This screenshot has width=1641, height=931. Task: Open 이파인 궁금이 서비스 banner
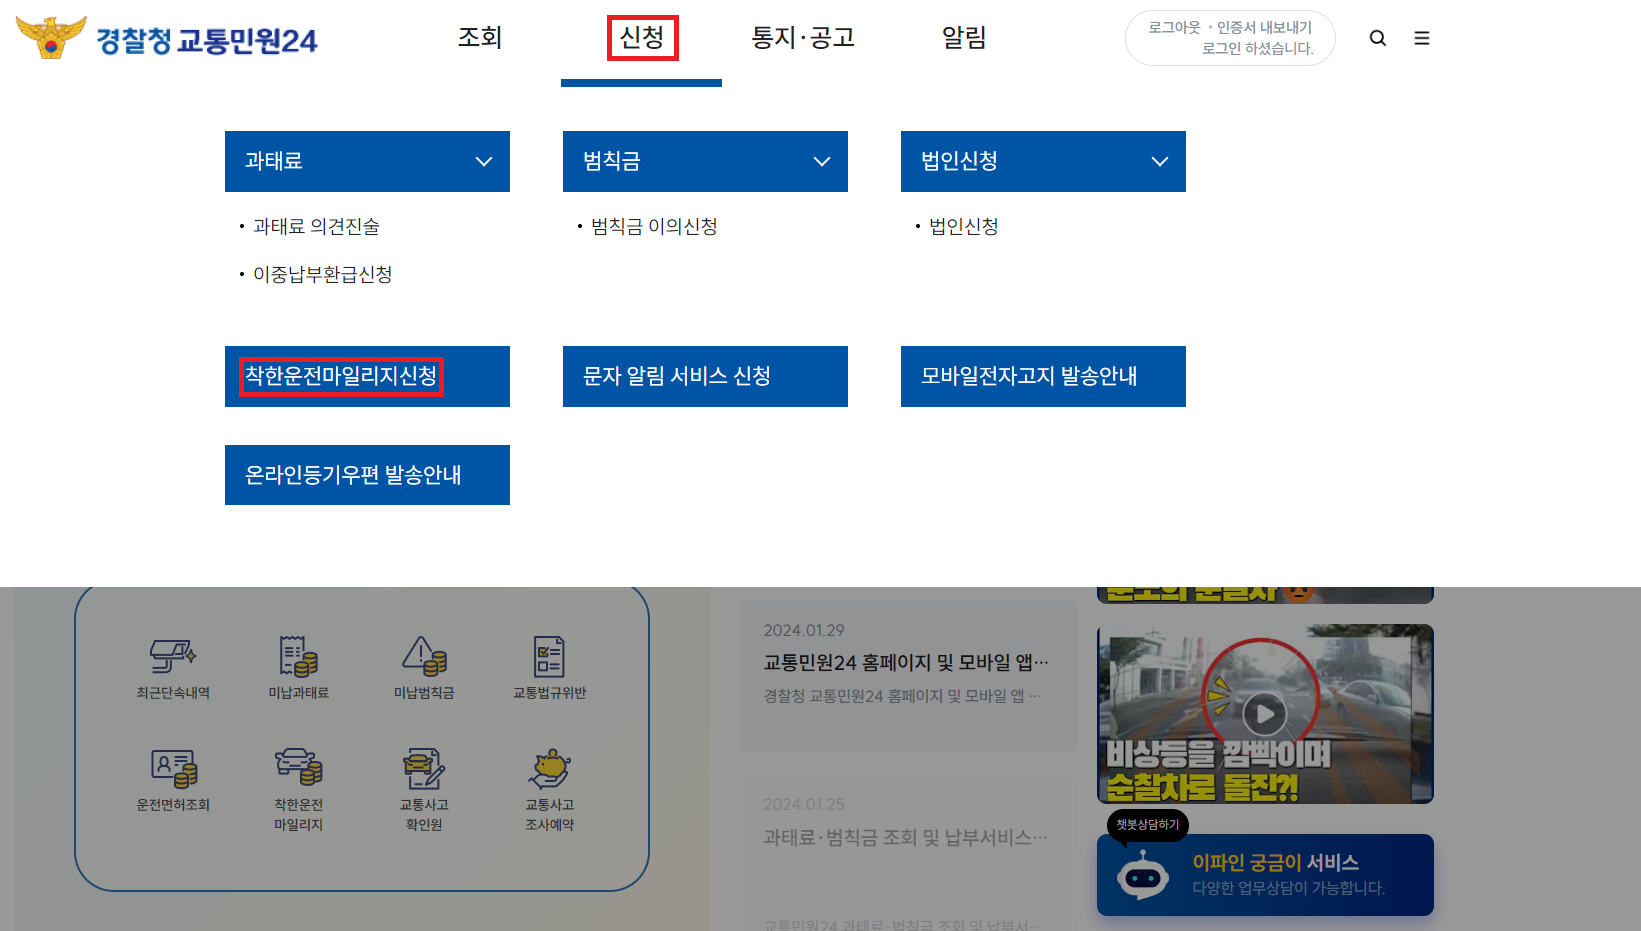point(1265,875)
